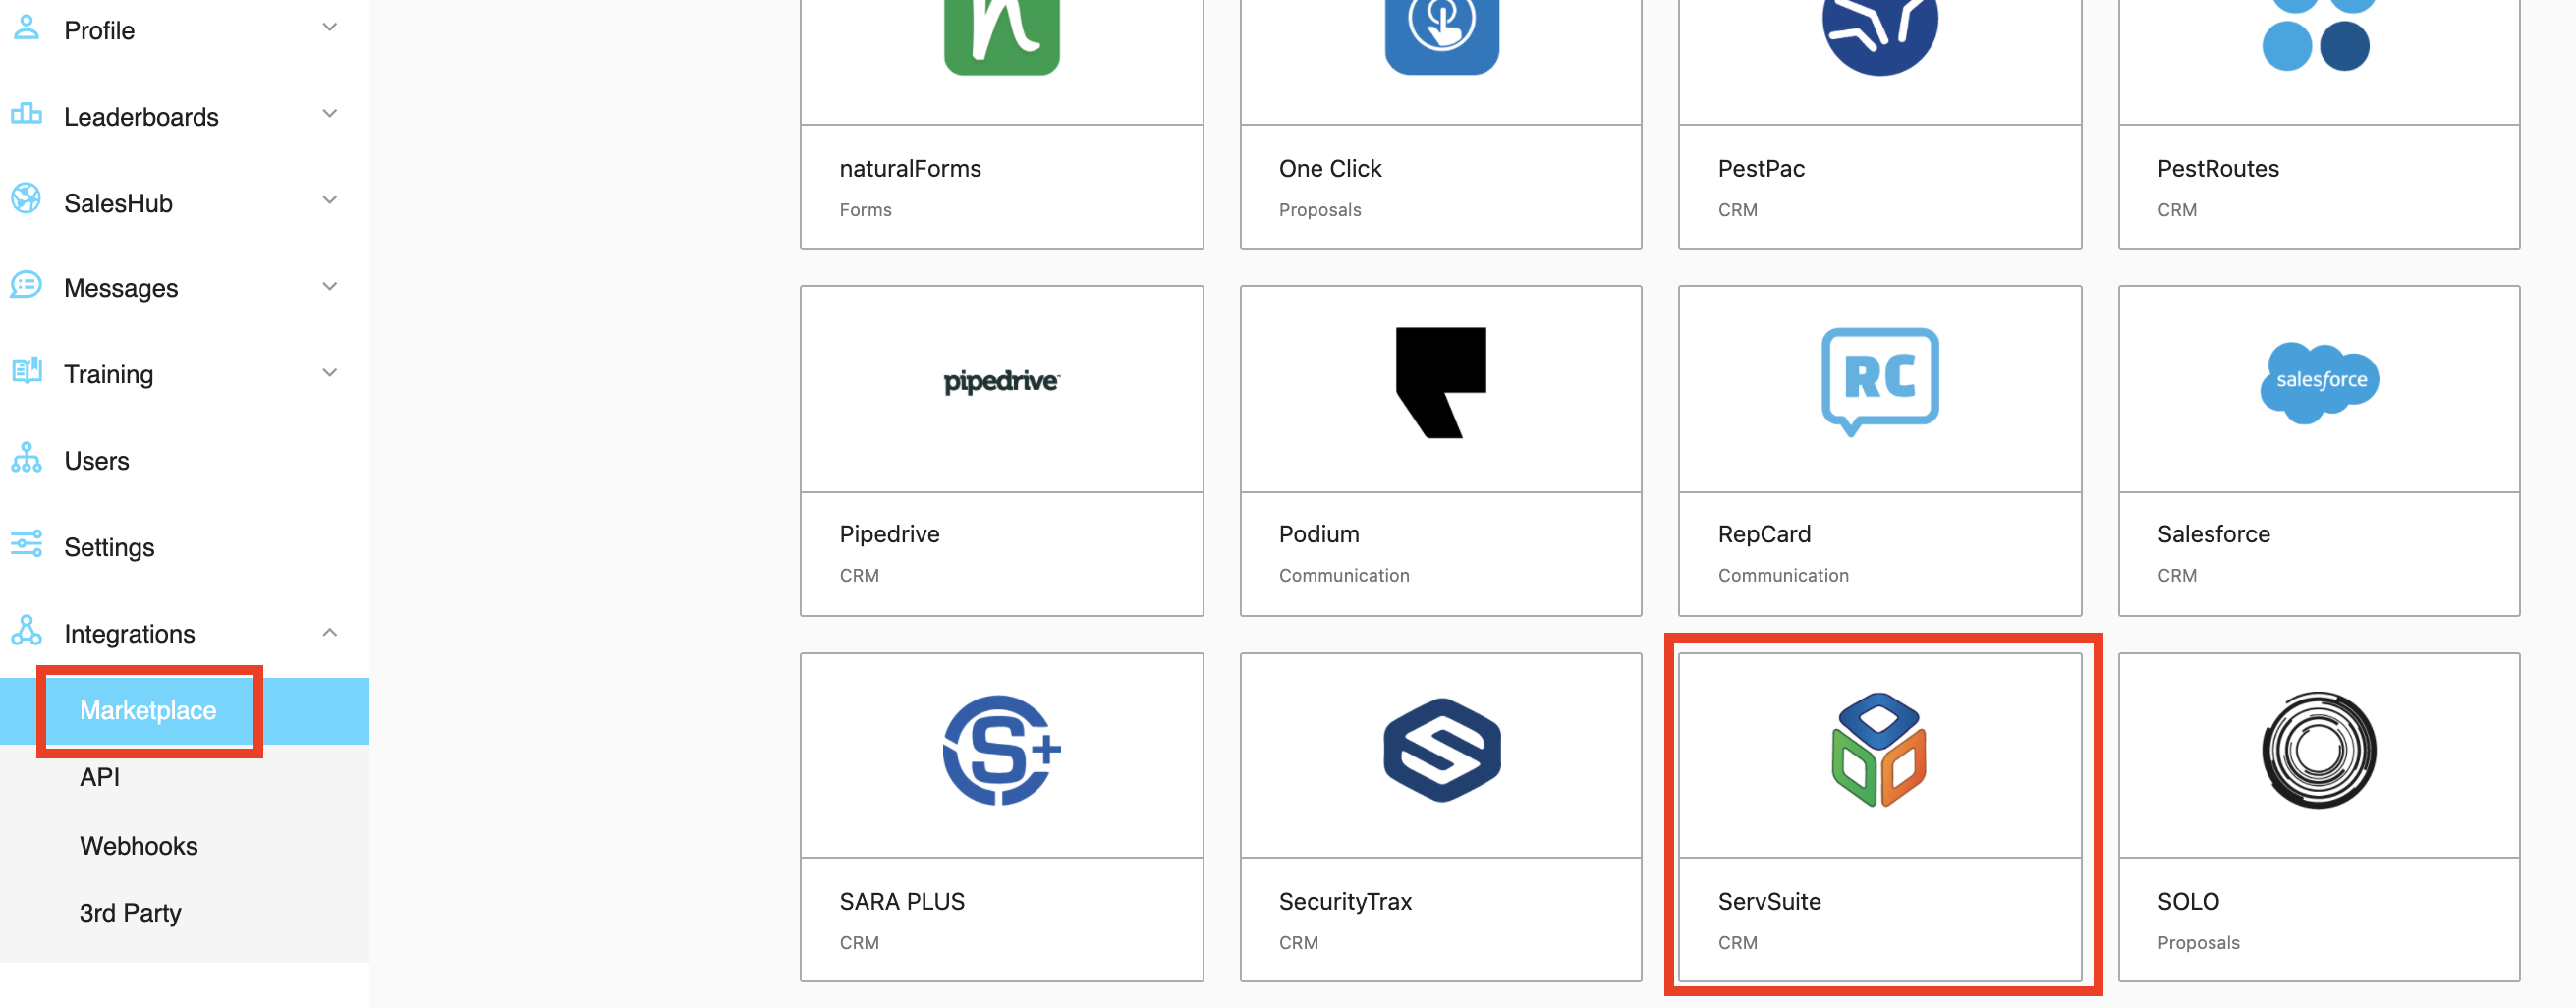Screen dimensions: 2576x1008
Task: Select Marketplace in the Integrations submenu
Action: click(x=148, y=710)
